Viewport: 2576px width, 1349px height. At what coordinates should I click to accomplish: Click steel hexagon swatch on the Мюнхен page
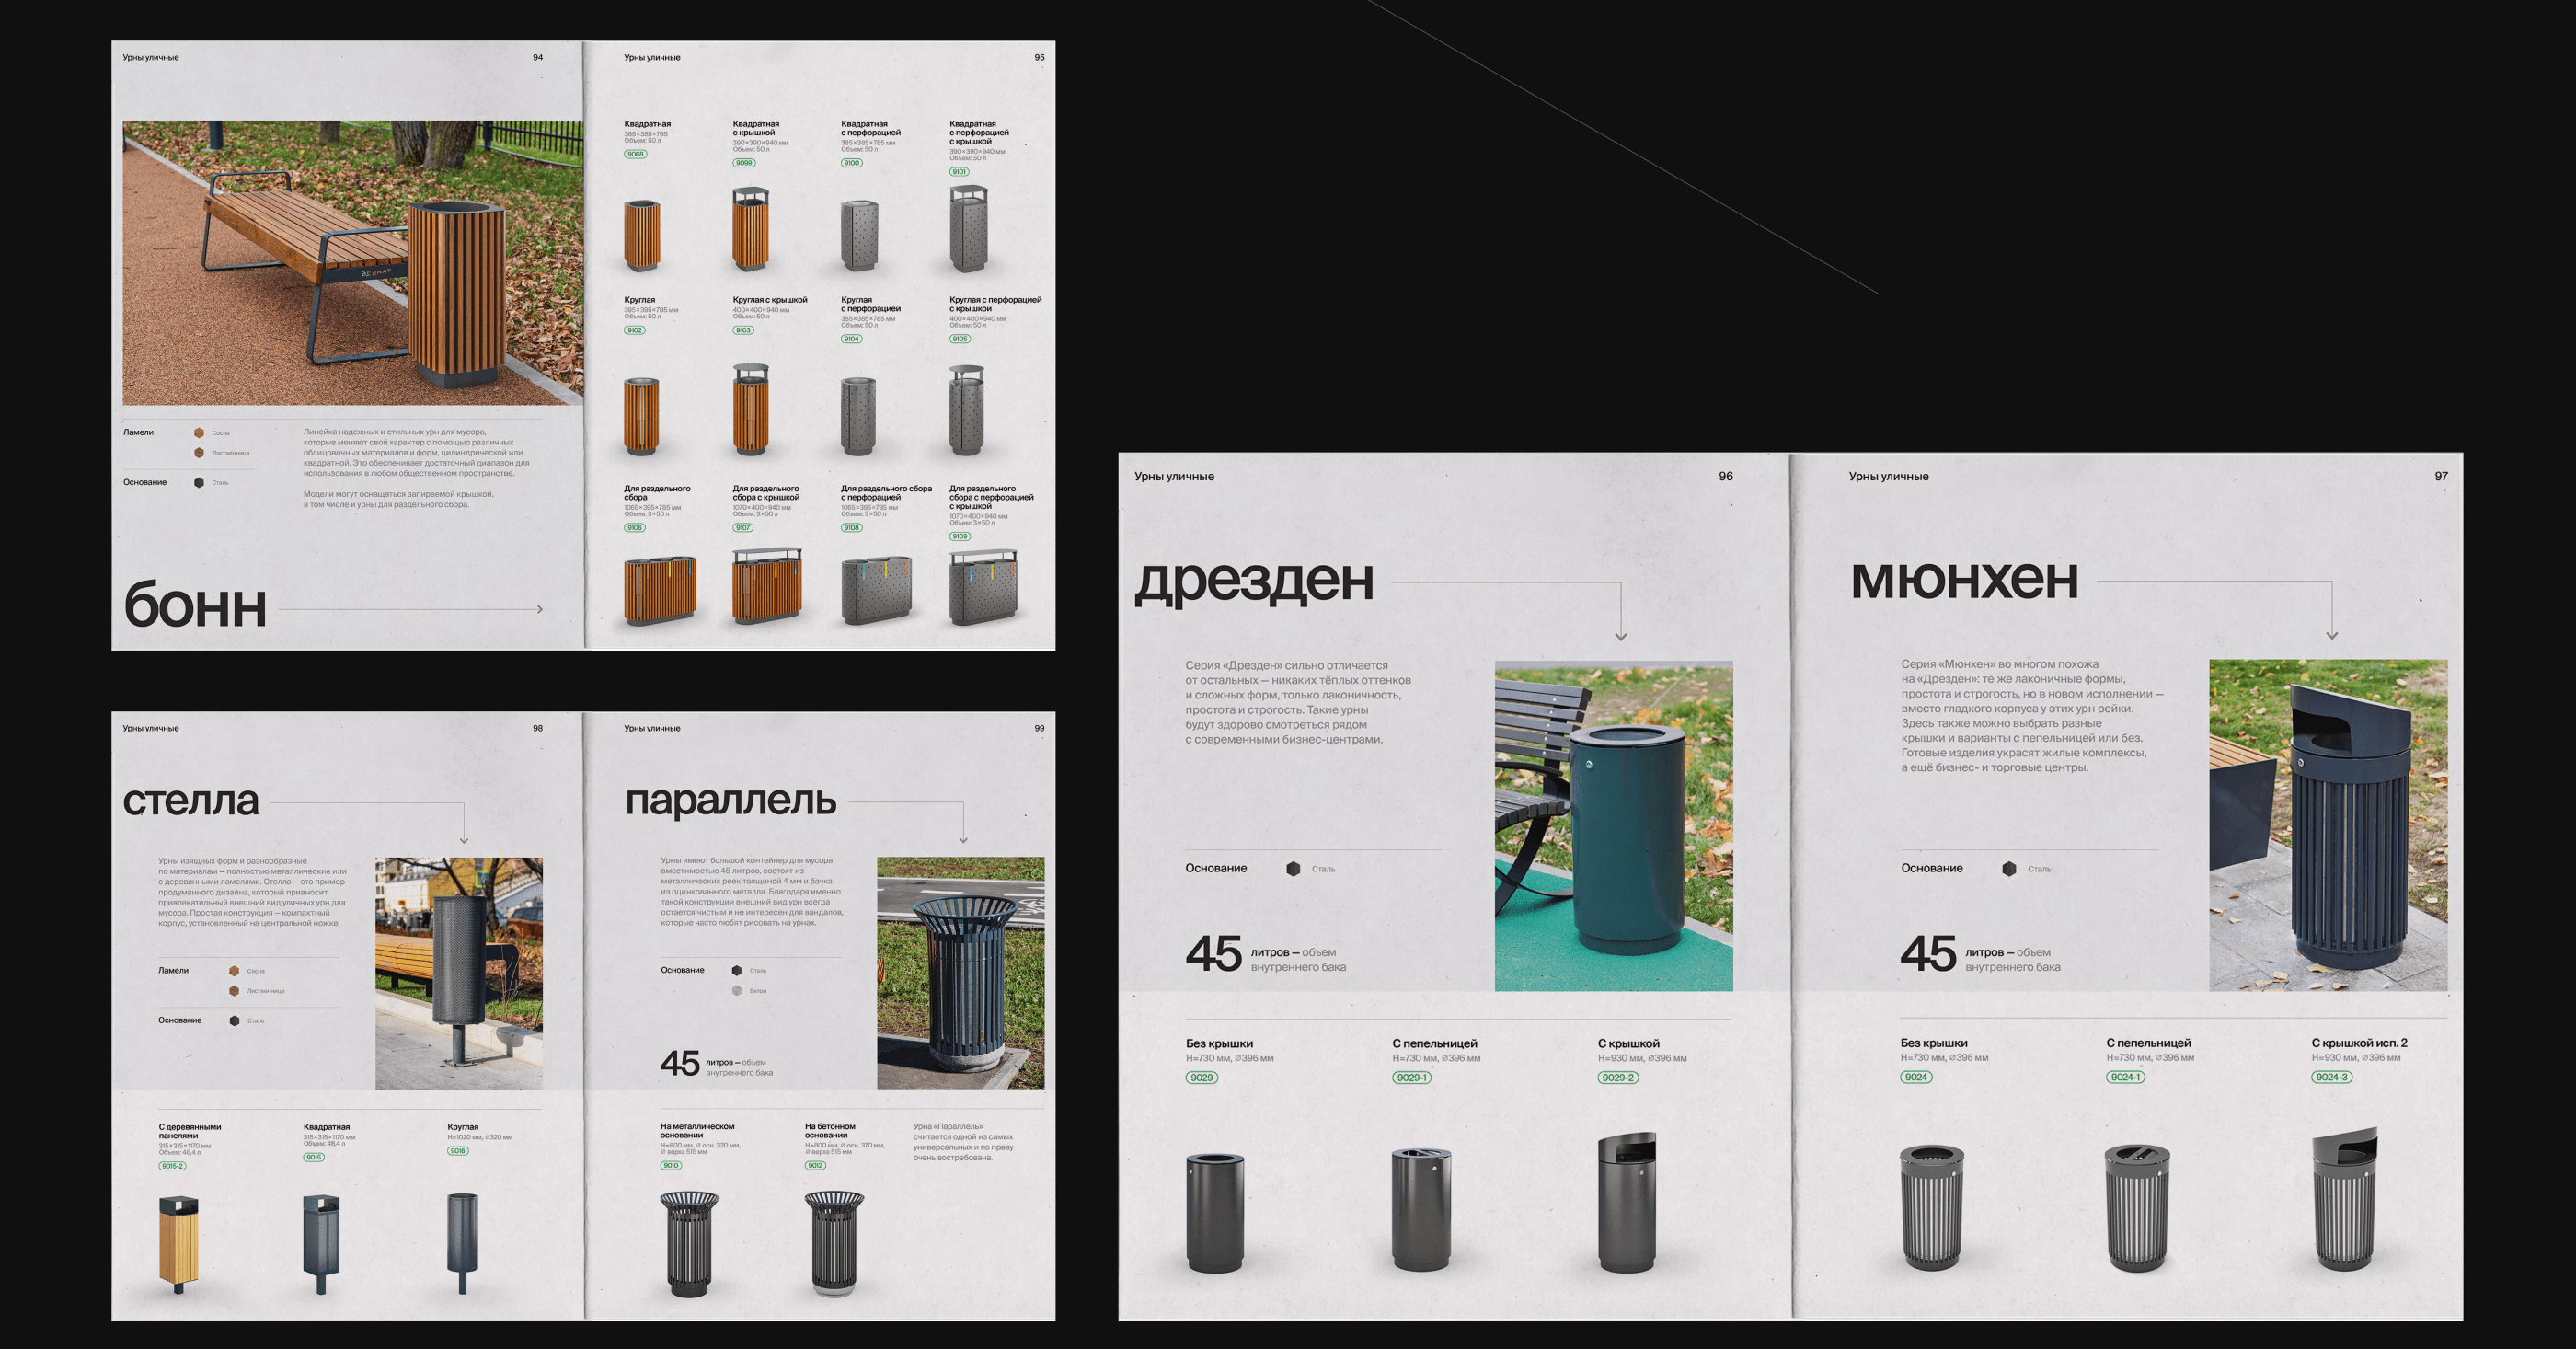(2009, 869)
